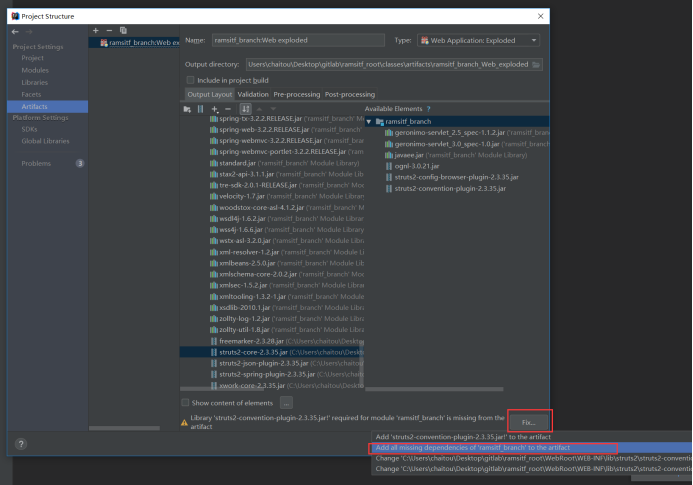This screenshot has width=693, height=485.
Task: Remove element from output layout toolbar
Action: tap(228, 109)
